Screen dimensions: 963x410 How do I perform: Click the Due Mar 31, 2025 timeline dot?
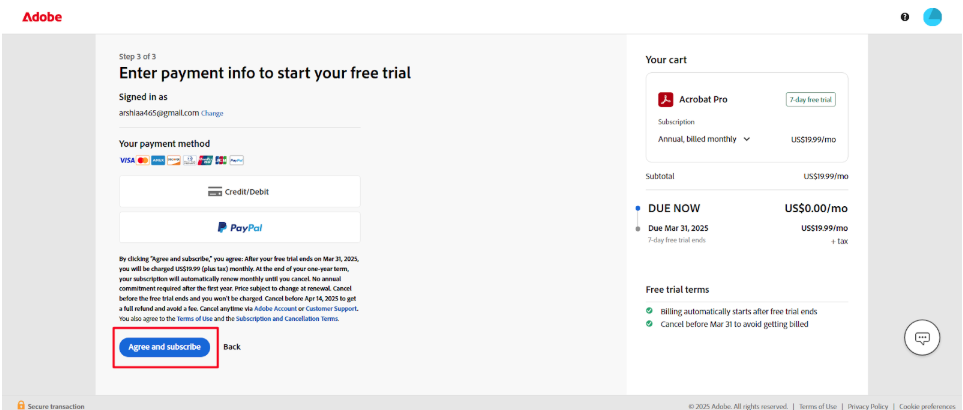coord(638,228)
